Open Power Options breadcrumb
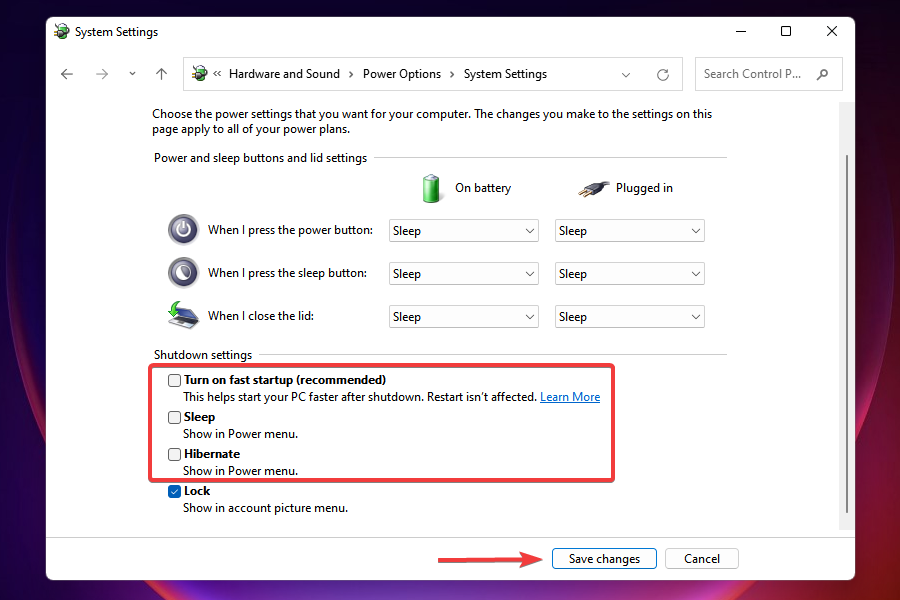 402,74
